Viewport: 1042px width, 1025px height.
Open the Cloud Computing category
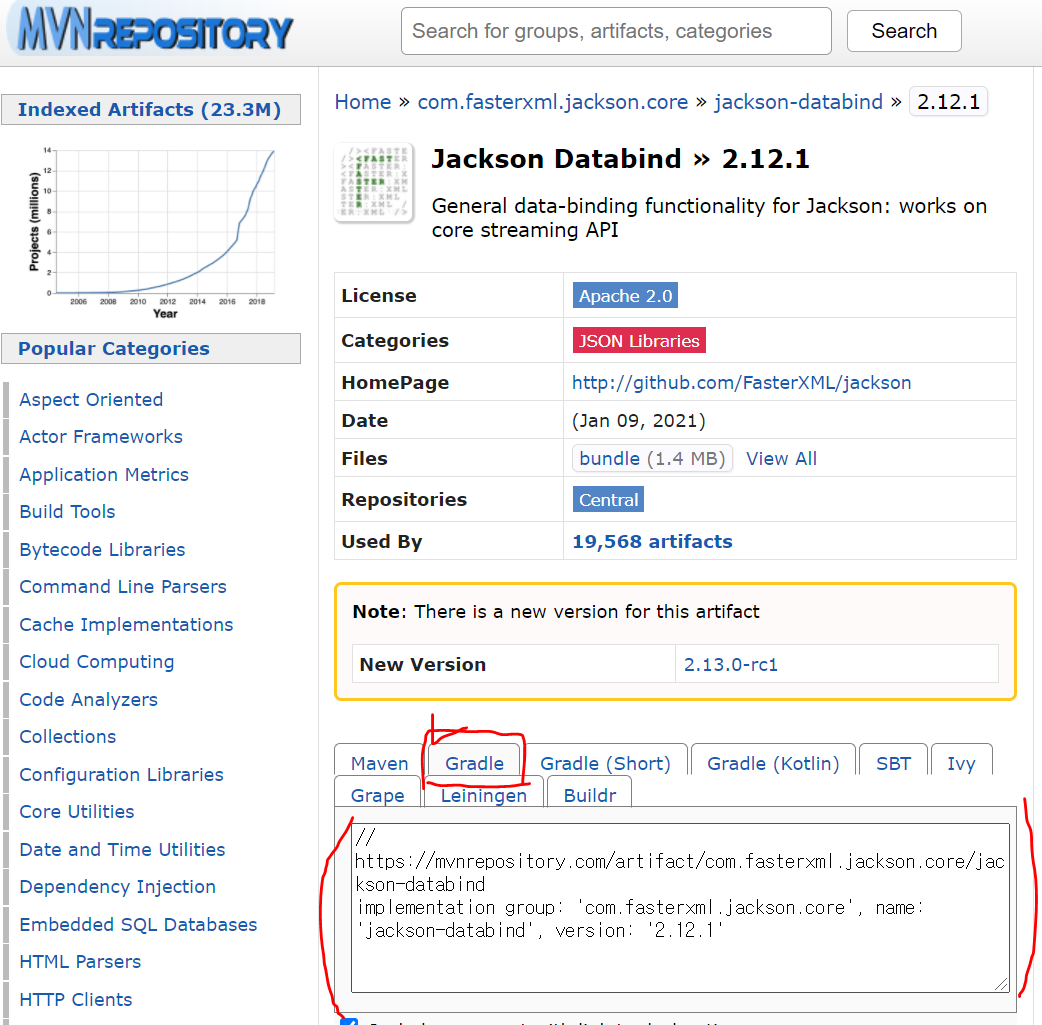(x=97, y=662)
